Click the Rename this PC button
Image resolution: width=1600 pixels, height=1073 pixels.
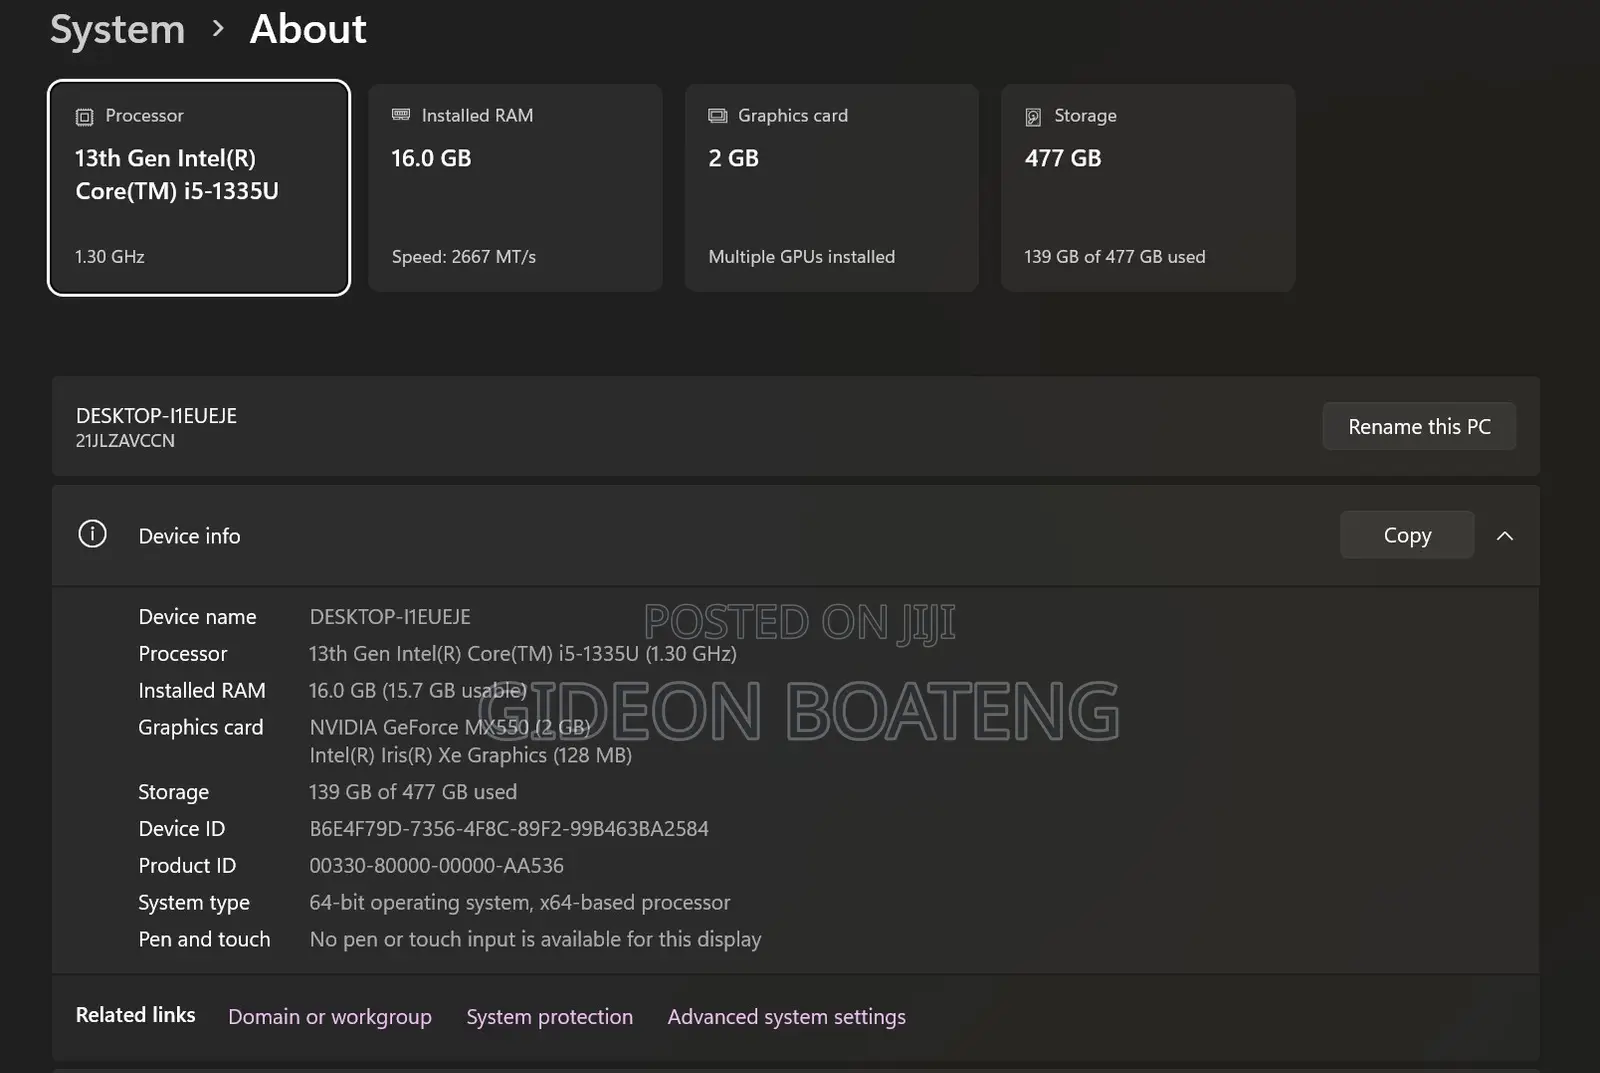coord(1419,427)
